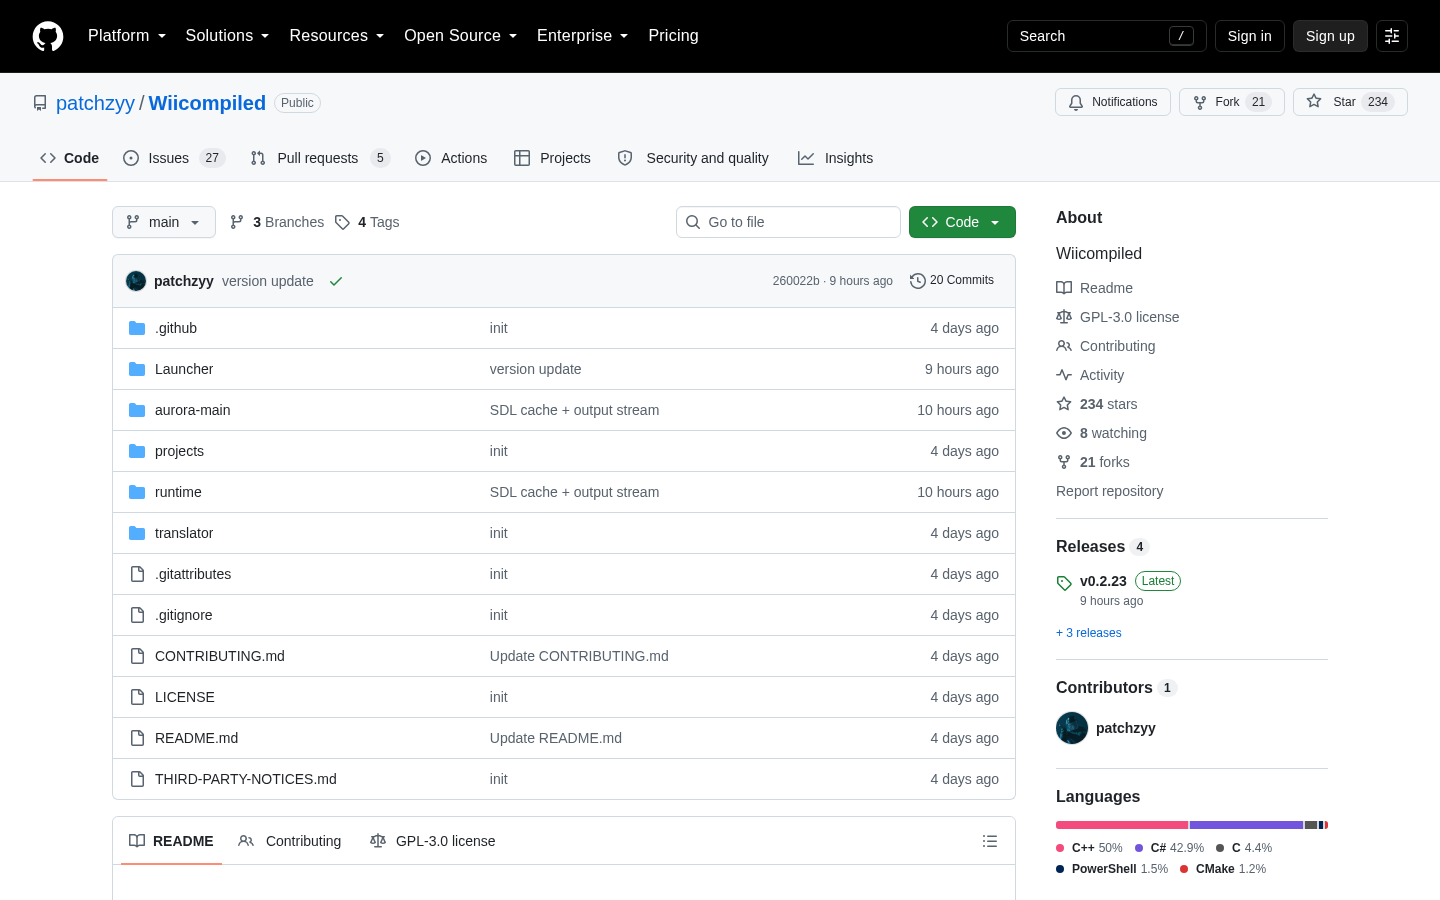The image size is (1440, 900).
Task: Click the Pricing link
Action: coord(673,36)
